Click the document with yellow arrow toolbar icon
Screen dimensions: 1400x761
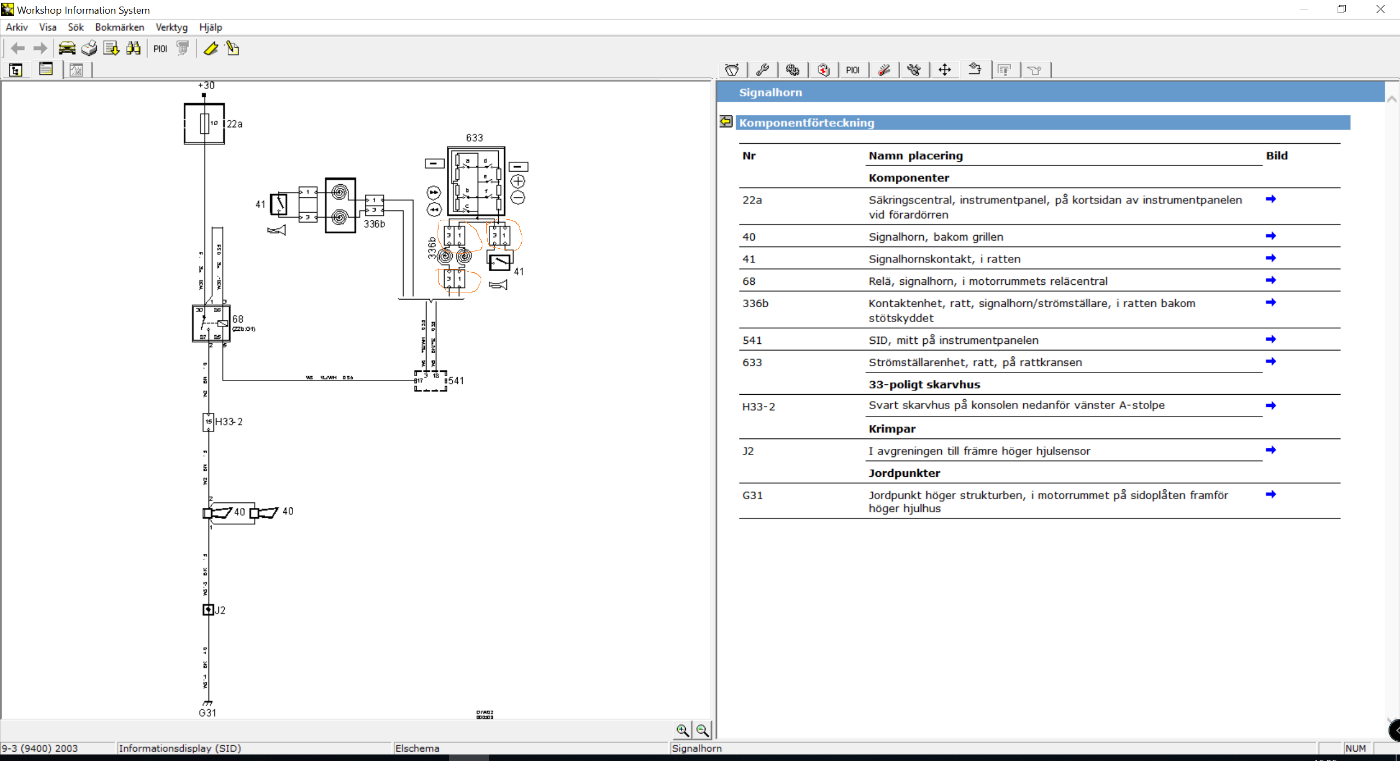111,48
